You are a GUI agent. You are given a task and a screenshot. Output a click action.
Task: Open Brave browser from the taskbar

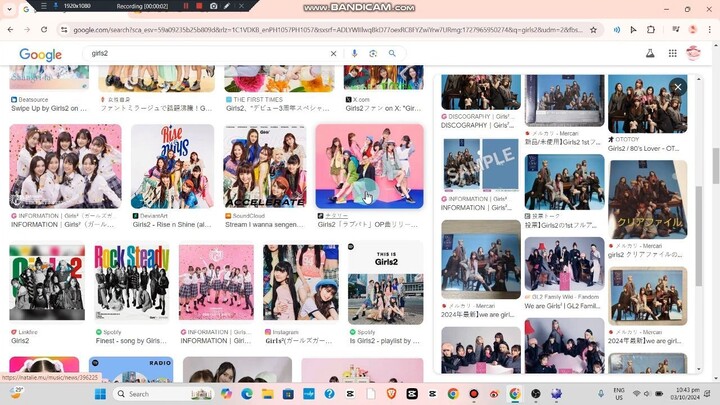pyautogui.click(x=391, y=394)
